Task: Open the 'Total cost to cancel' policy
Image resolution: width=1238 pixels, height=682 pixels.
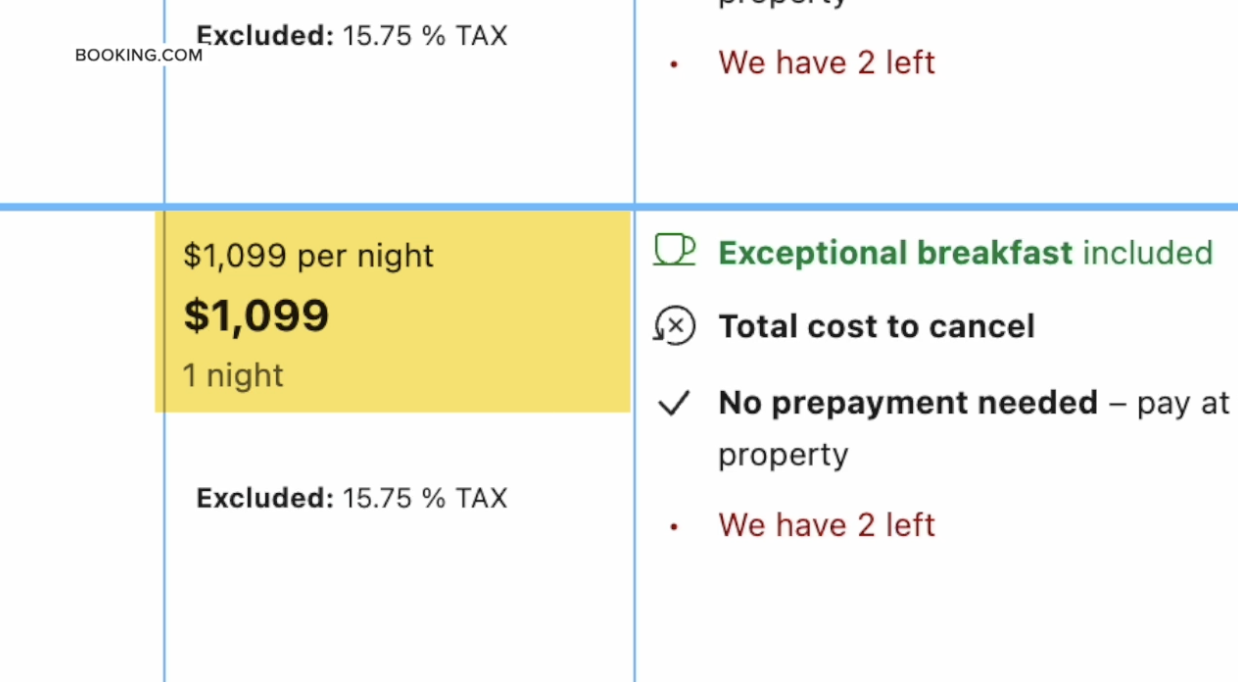Action: 876,327
